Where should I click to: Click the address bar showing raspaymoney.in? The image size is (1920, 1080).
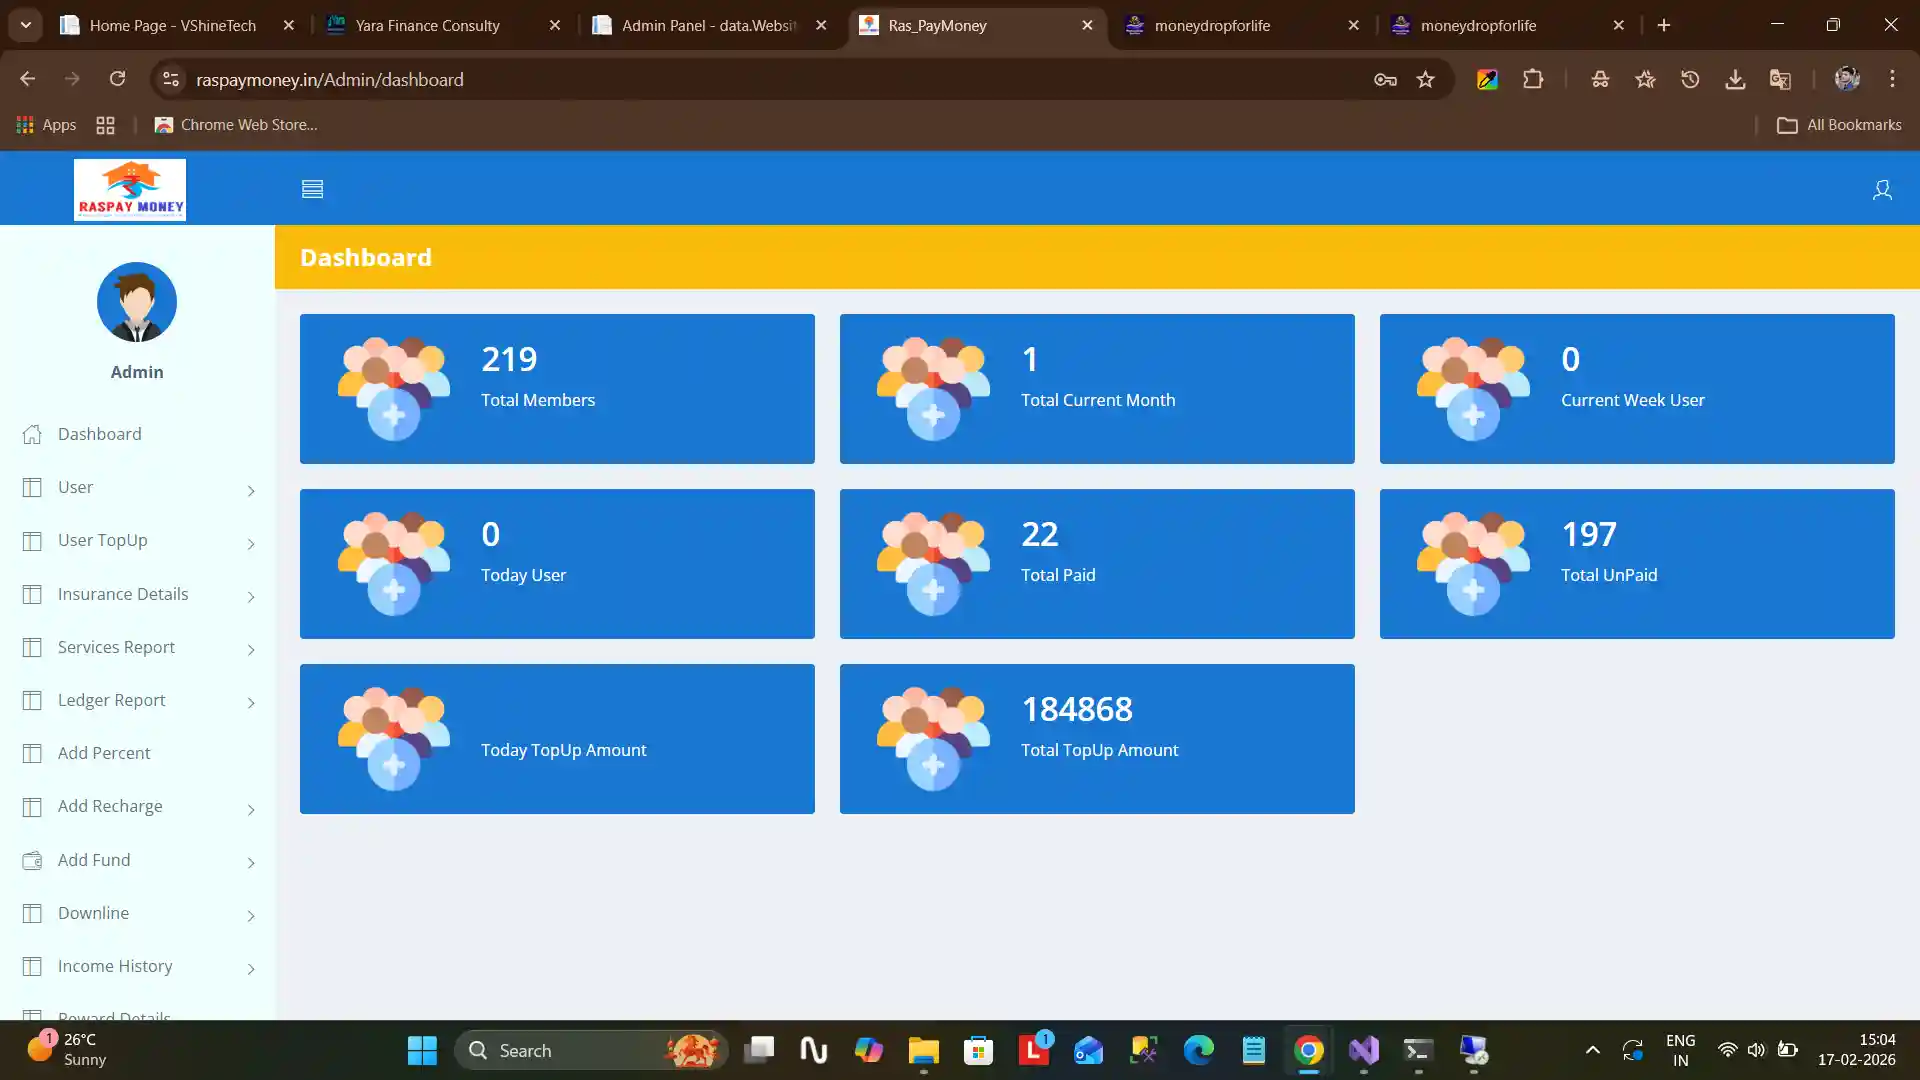[x=331, y=79]
